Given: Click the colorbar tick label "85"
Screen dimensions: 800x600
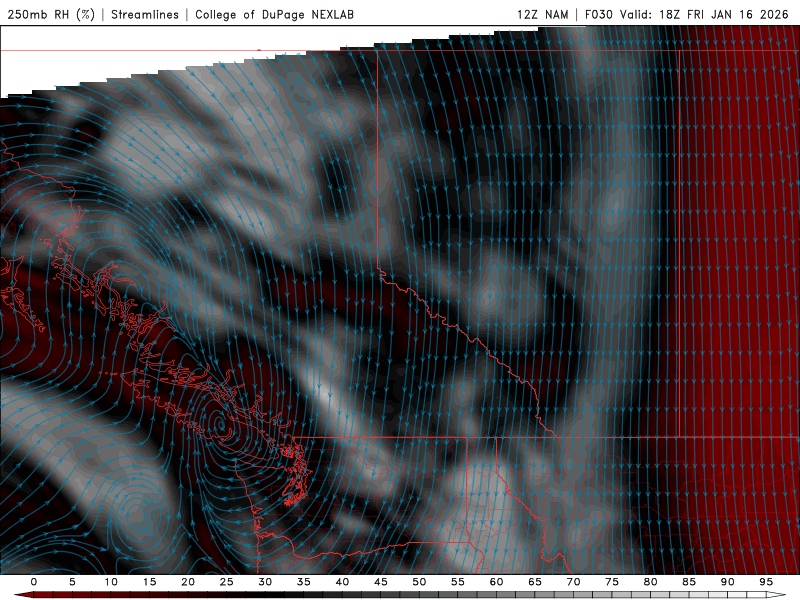Looking at the screenshot, I should click(689, 582).
